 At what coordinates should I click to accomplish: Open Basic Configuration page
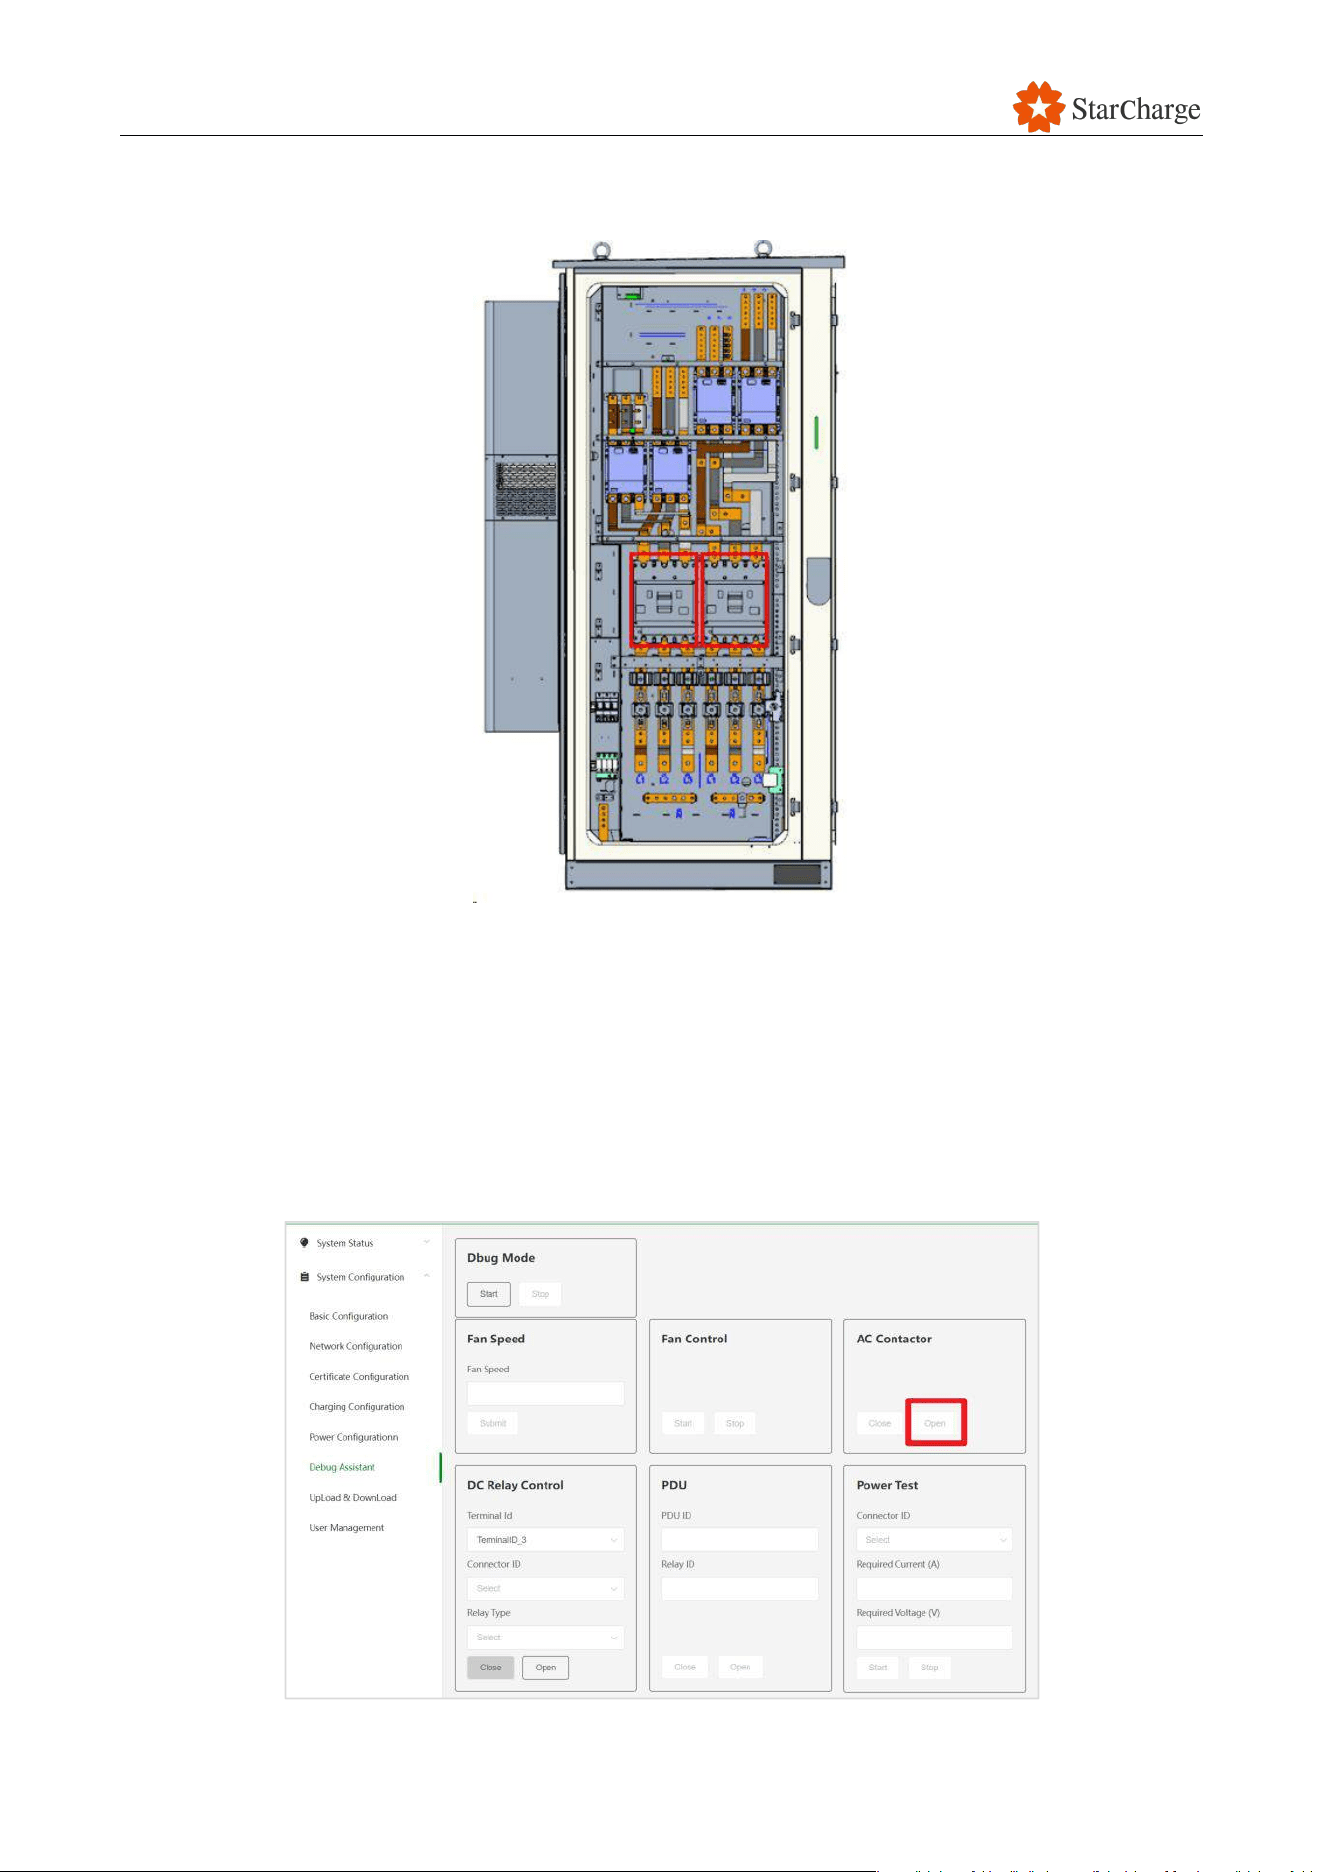[348, 1316]
